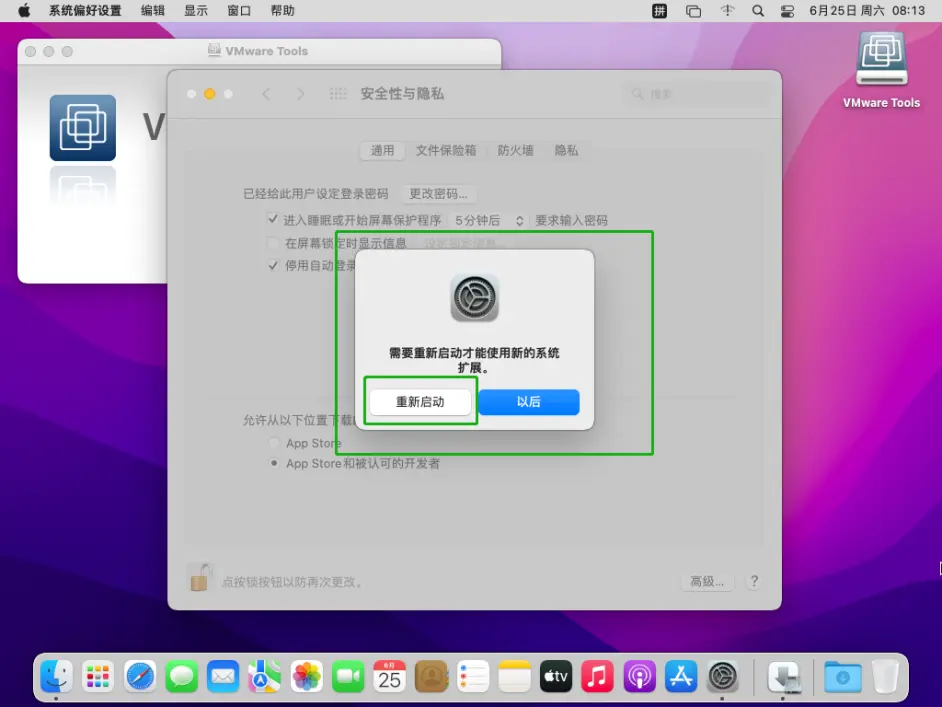The width and height of the screenshot is (942, 707).
Task: Open Contacts from the Dock
Action: [x=431, y=677]
